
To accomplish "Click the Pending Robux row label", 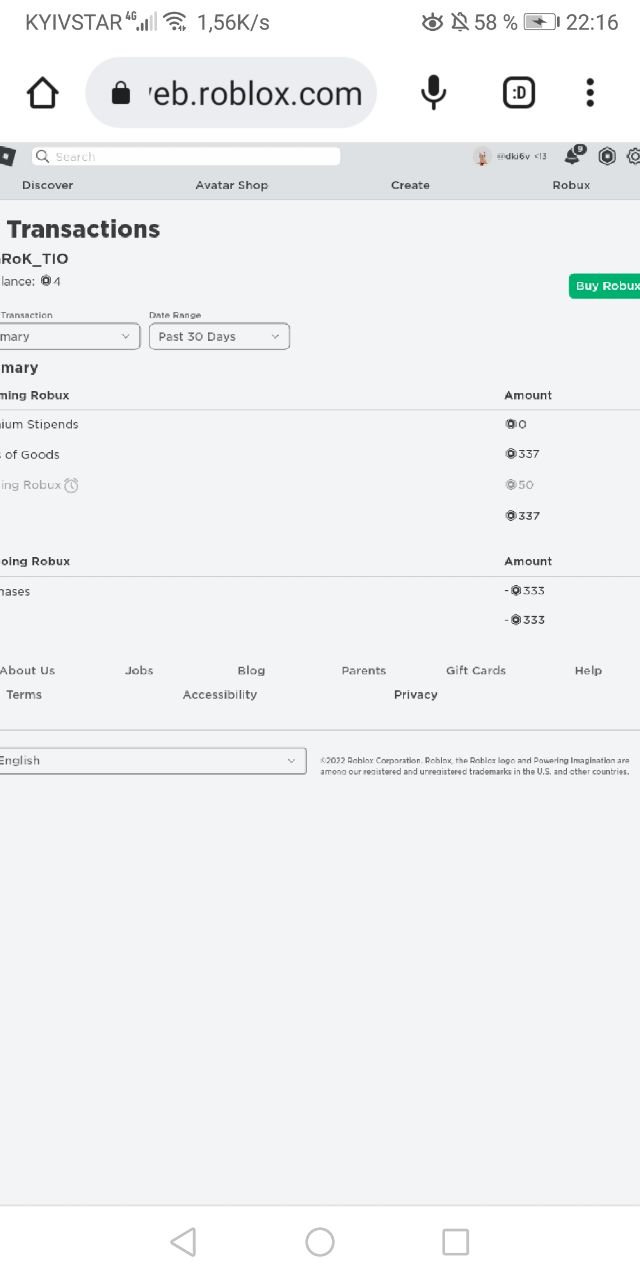I will (31, 485).
